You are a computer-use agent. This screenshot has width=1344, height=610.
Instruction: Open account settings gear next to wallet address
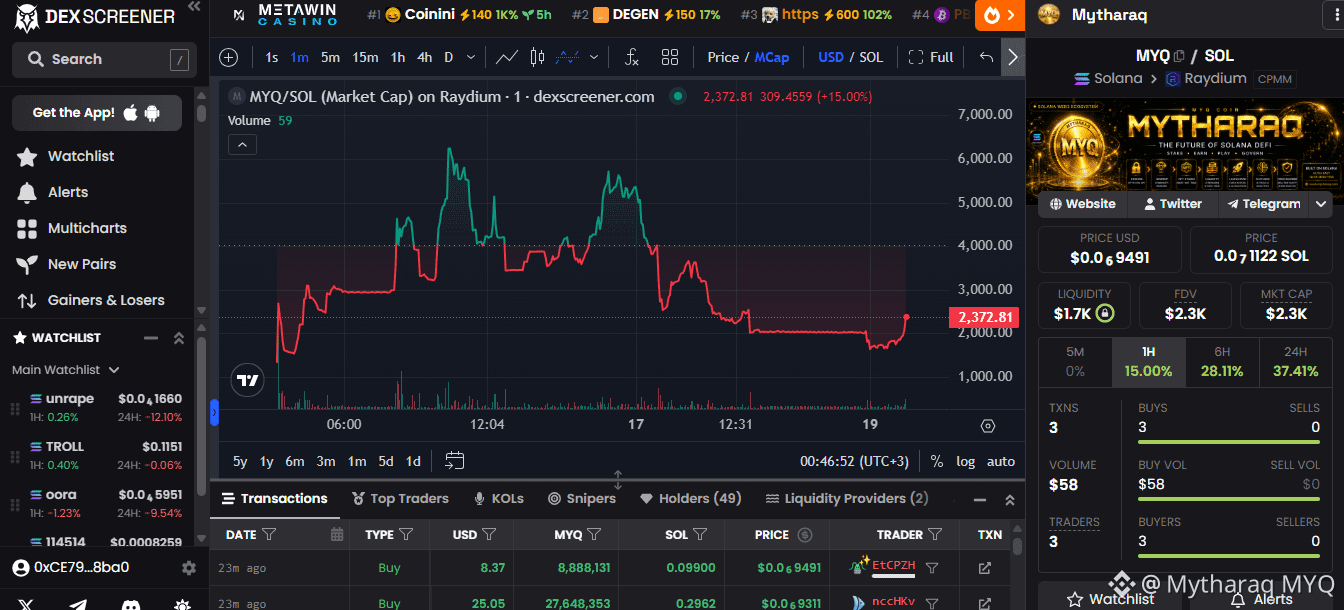point(189,568)
